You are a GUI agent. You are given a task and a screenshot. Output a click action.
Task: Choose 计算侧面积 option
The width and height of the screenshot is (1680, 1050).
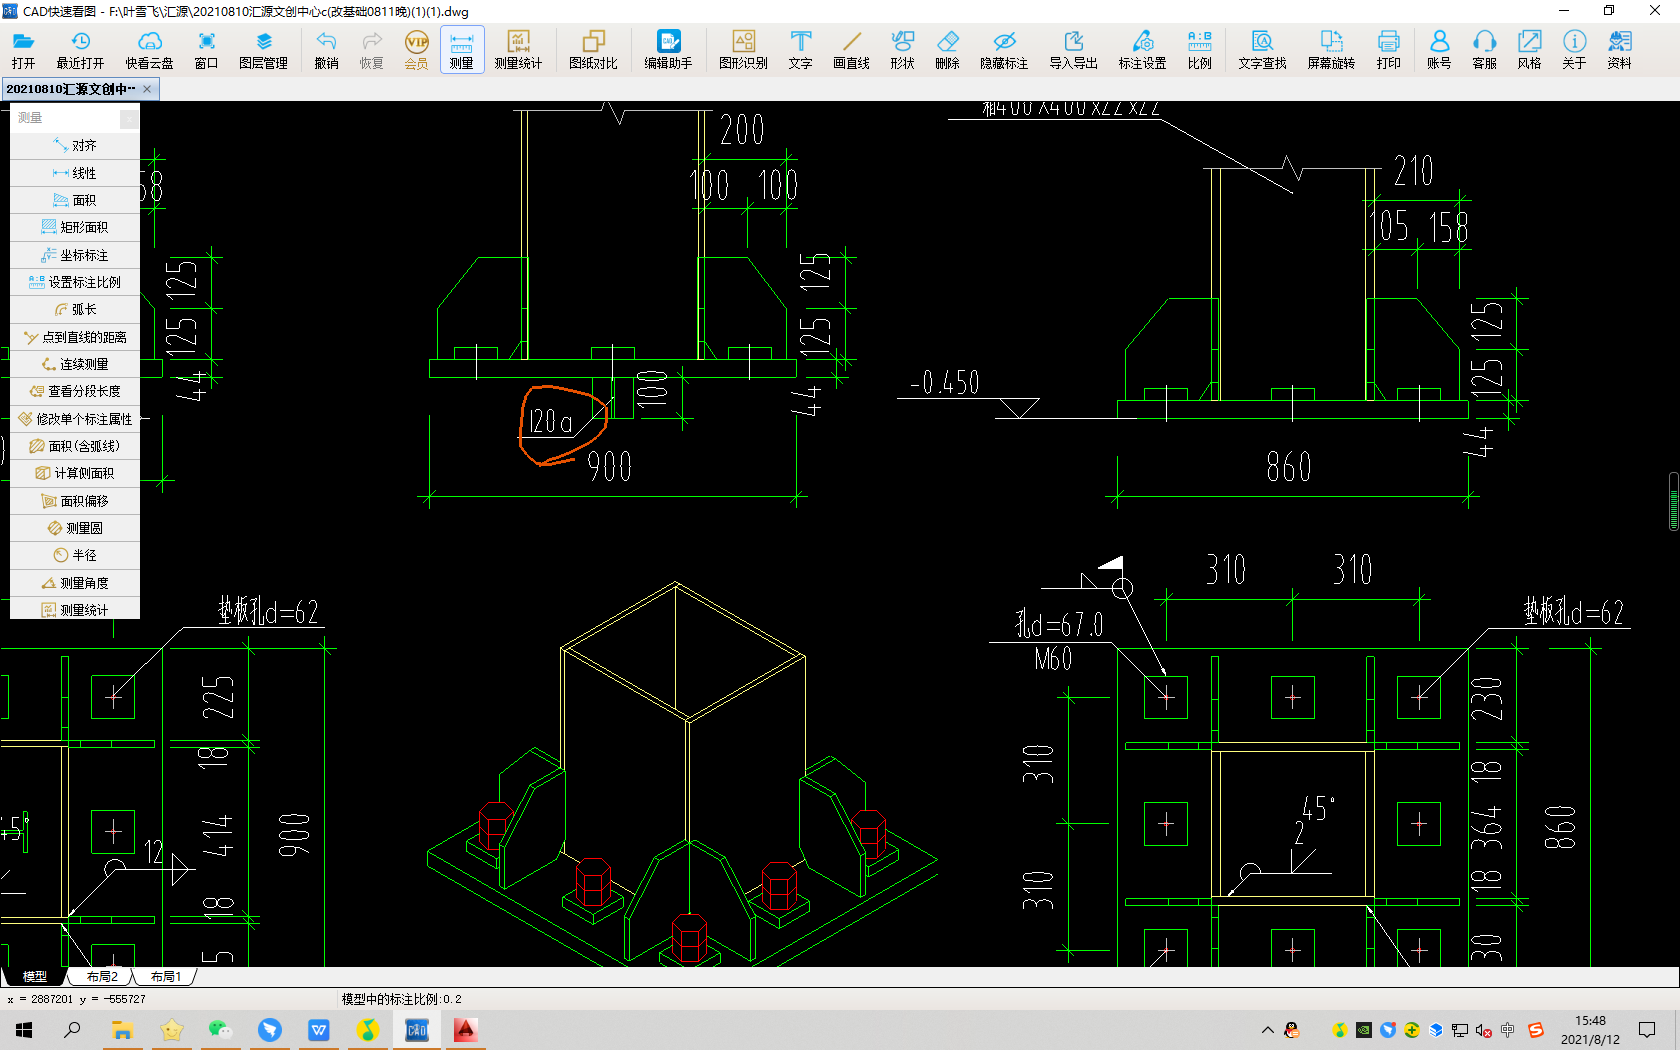[x=75, y=473]
